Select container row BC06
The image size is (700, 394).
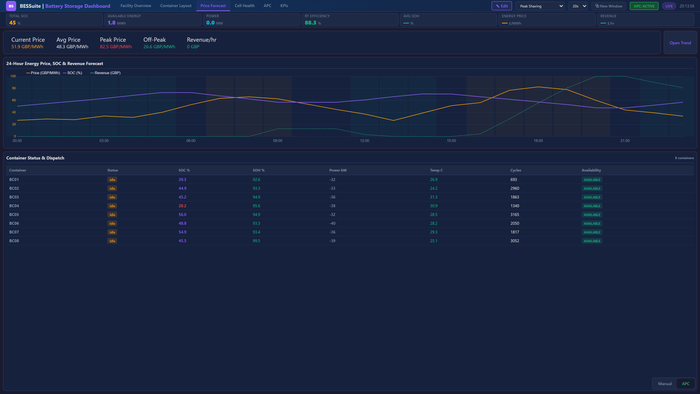[x=350, y=224]
